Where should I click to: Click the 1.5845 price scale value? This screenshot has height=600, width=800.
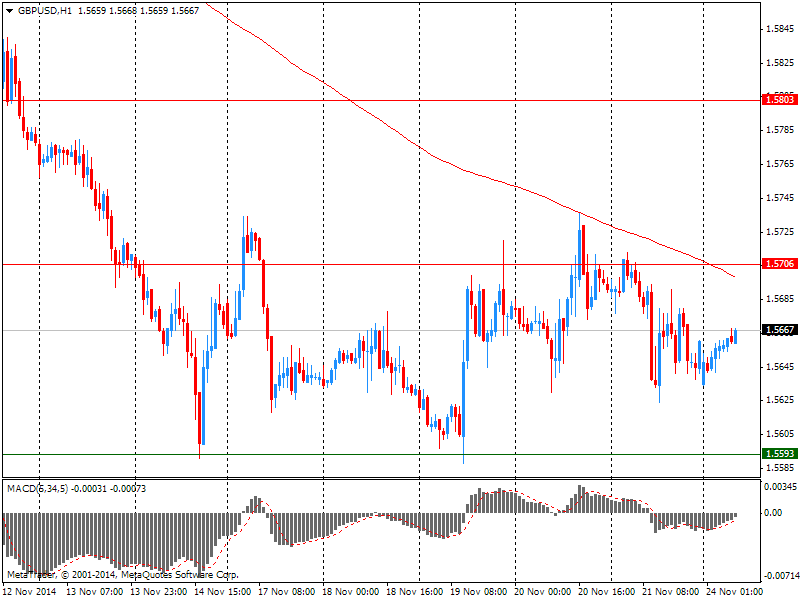[780, 29]
